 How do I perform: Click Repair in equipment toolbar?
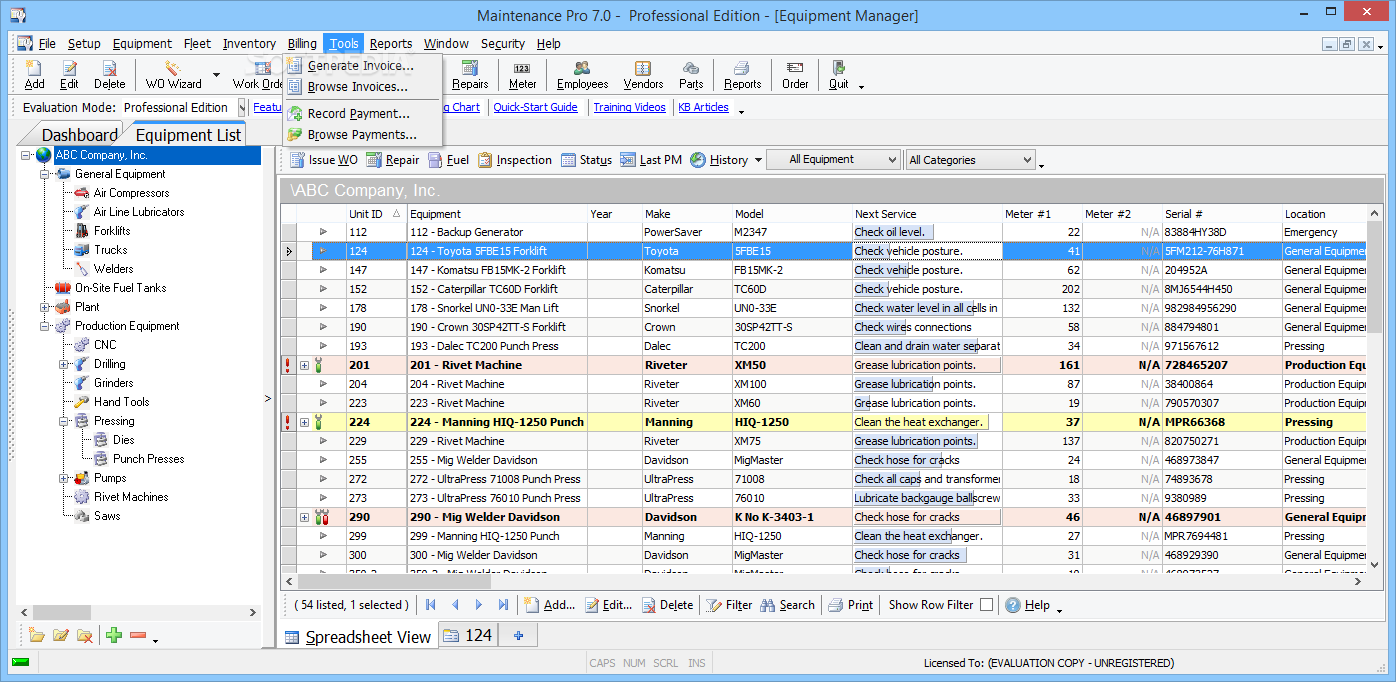392,160
